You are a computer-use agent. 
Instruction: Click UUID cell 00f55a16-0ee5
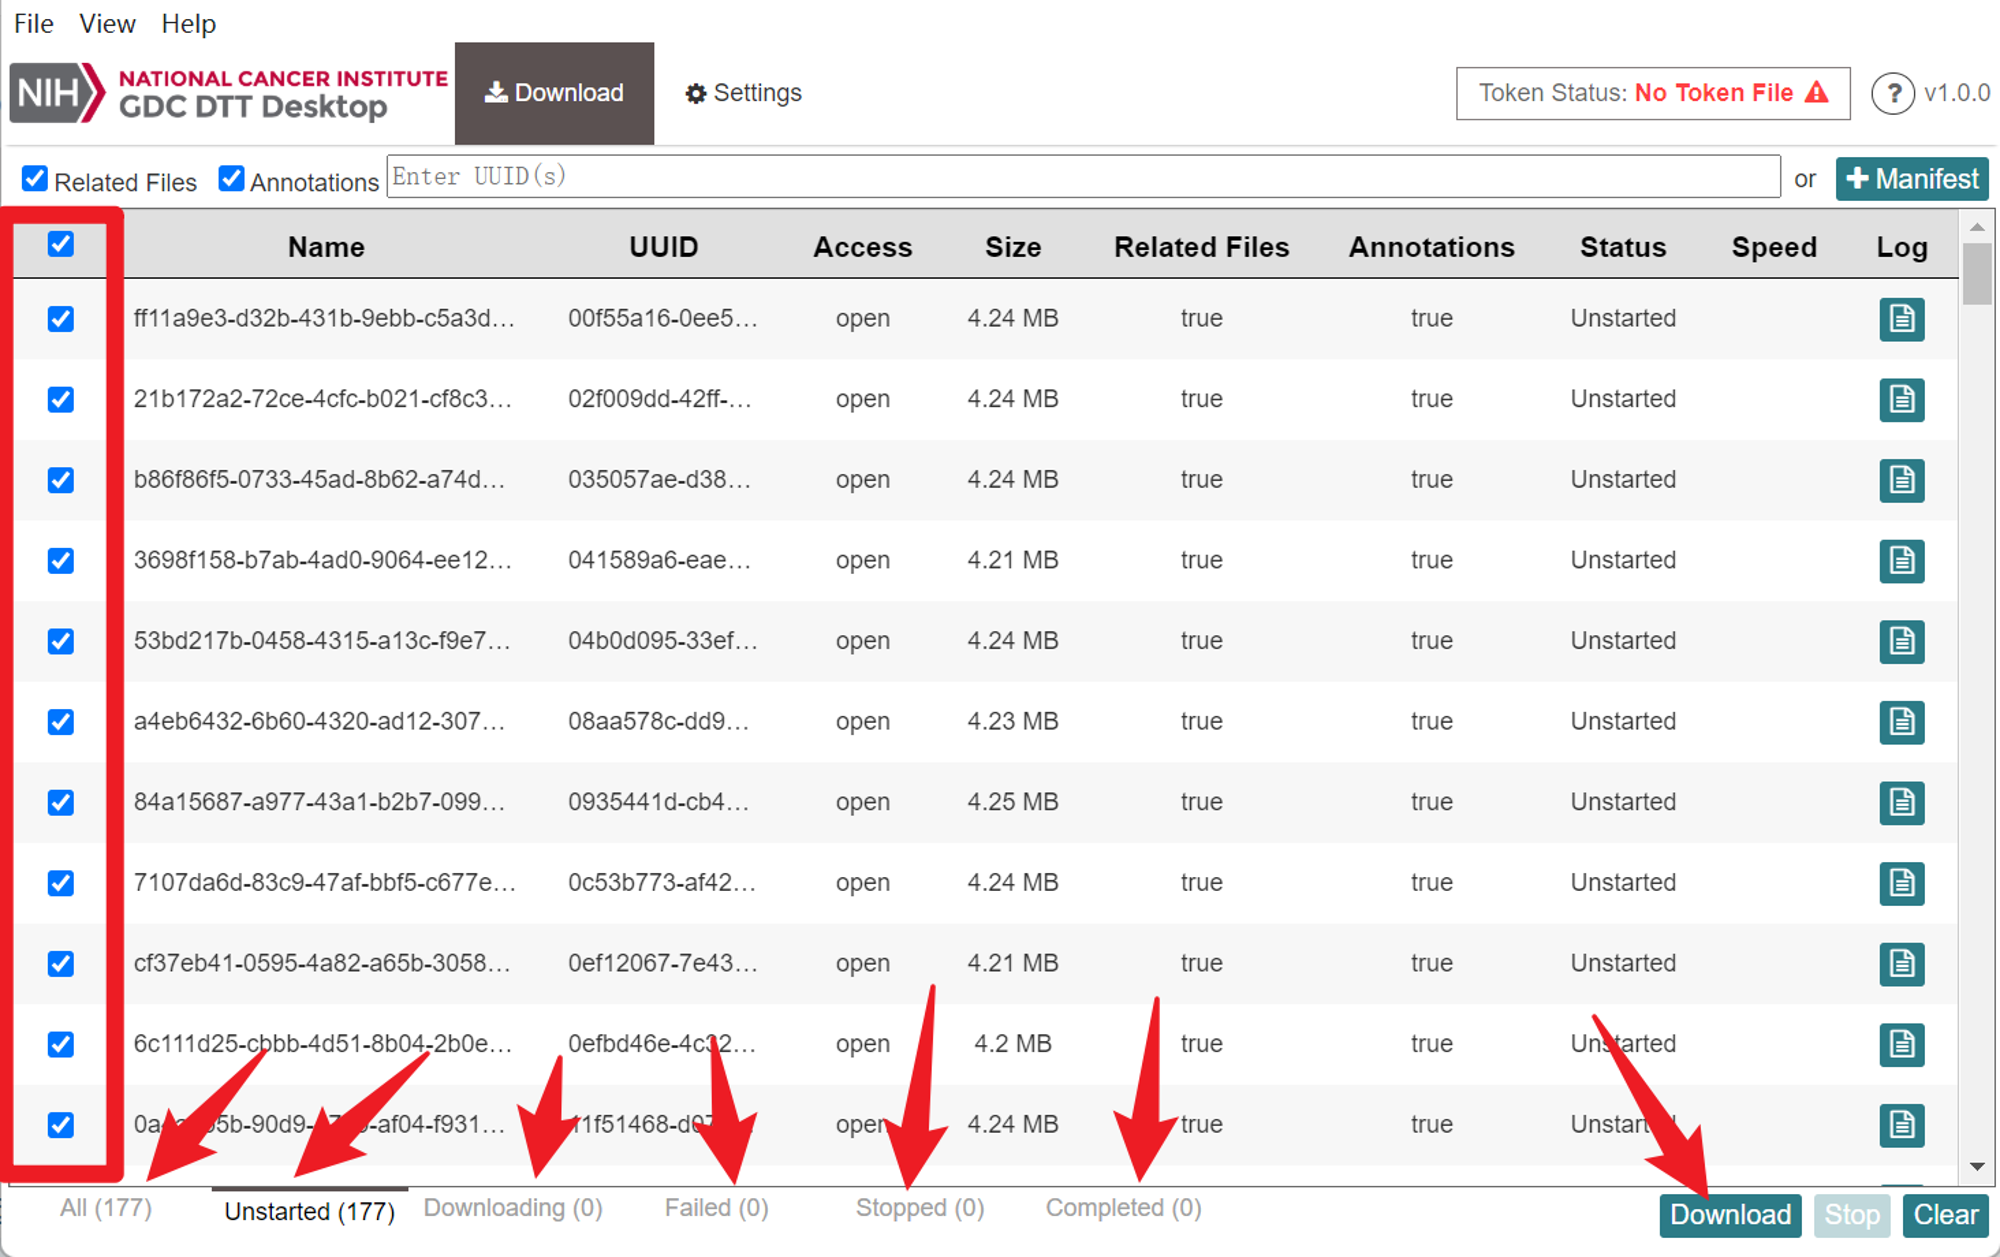point(663,318)
